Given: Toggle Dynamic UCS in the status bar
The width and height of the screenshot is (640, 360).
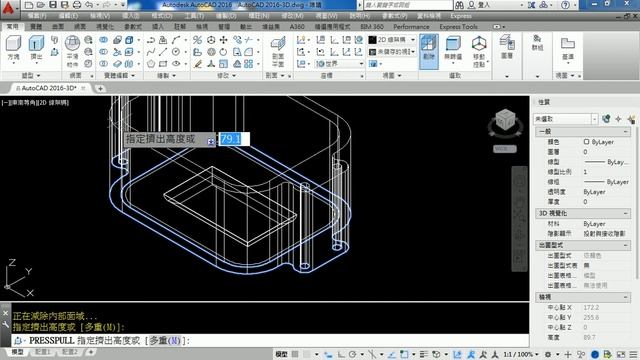Looking at the screenshot, I should pyautogui.click(x=457, y=354).
